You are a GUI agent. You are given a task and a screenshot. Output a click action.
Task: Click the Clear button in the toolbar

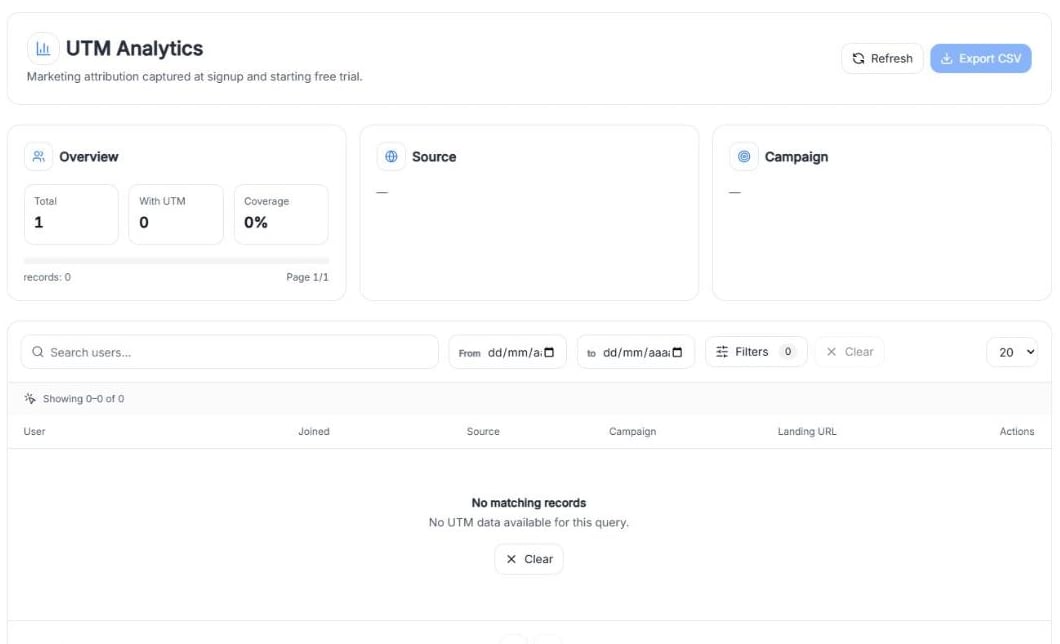coord(850,352)
